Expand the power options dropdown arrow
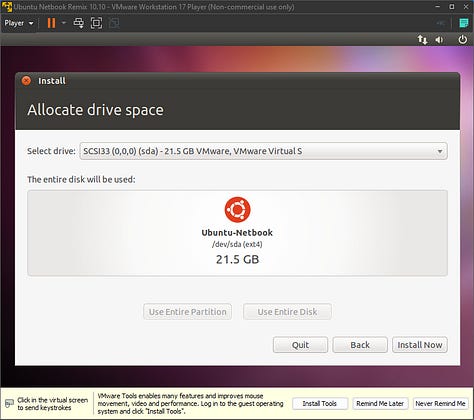Screen dimensions: 474x420 64,23
